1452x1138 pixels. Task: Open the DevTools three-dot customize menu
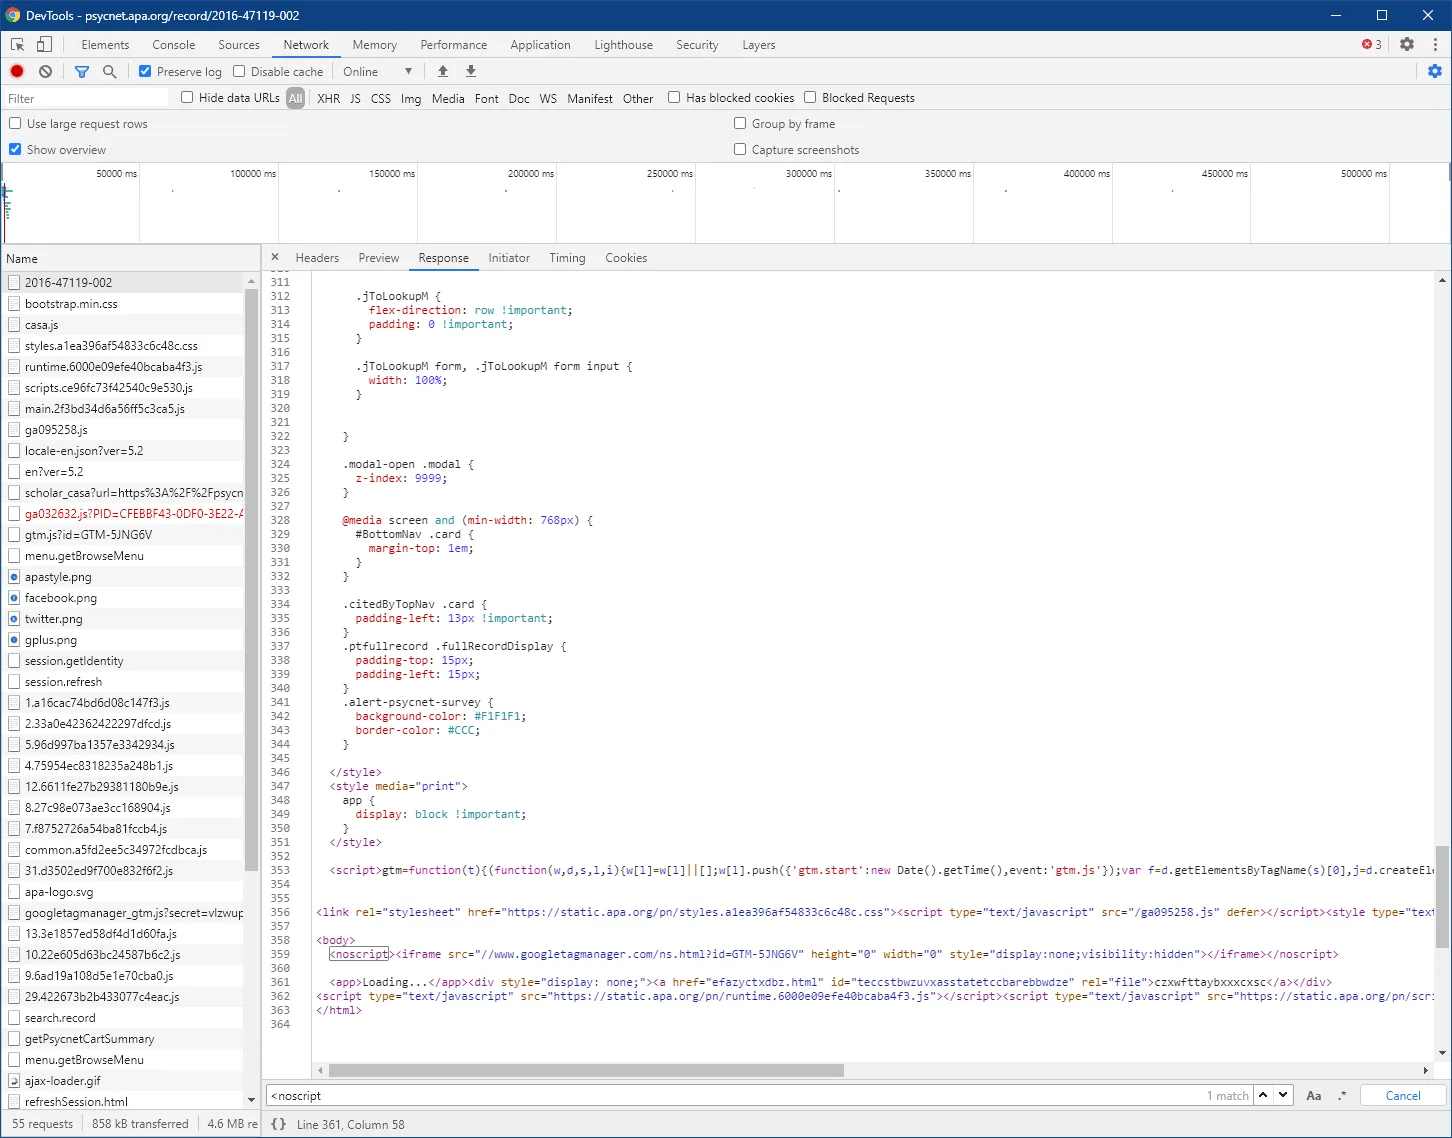[1435, 45]
